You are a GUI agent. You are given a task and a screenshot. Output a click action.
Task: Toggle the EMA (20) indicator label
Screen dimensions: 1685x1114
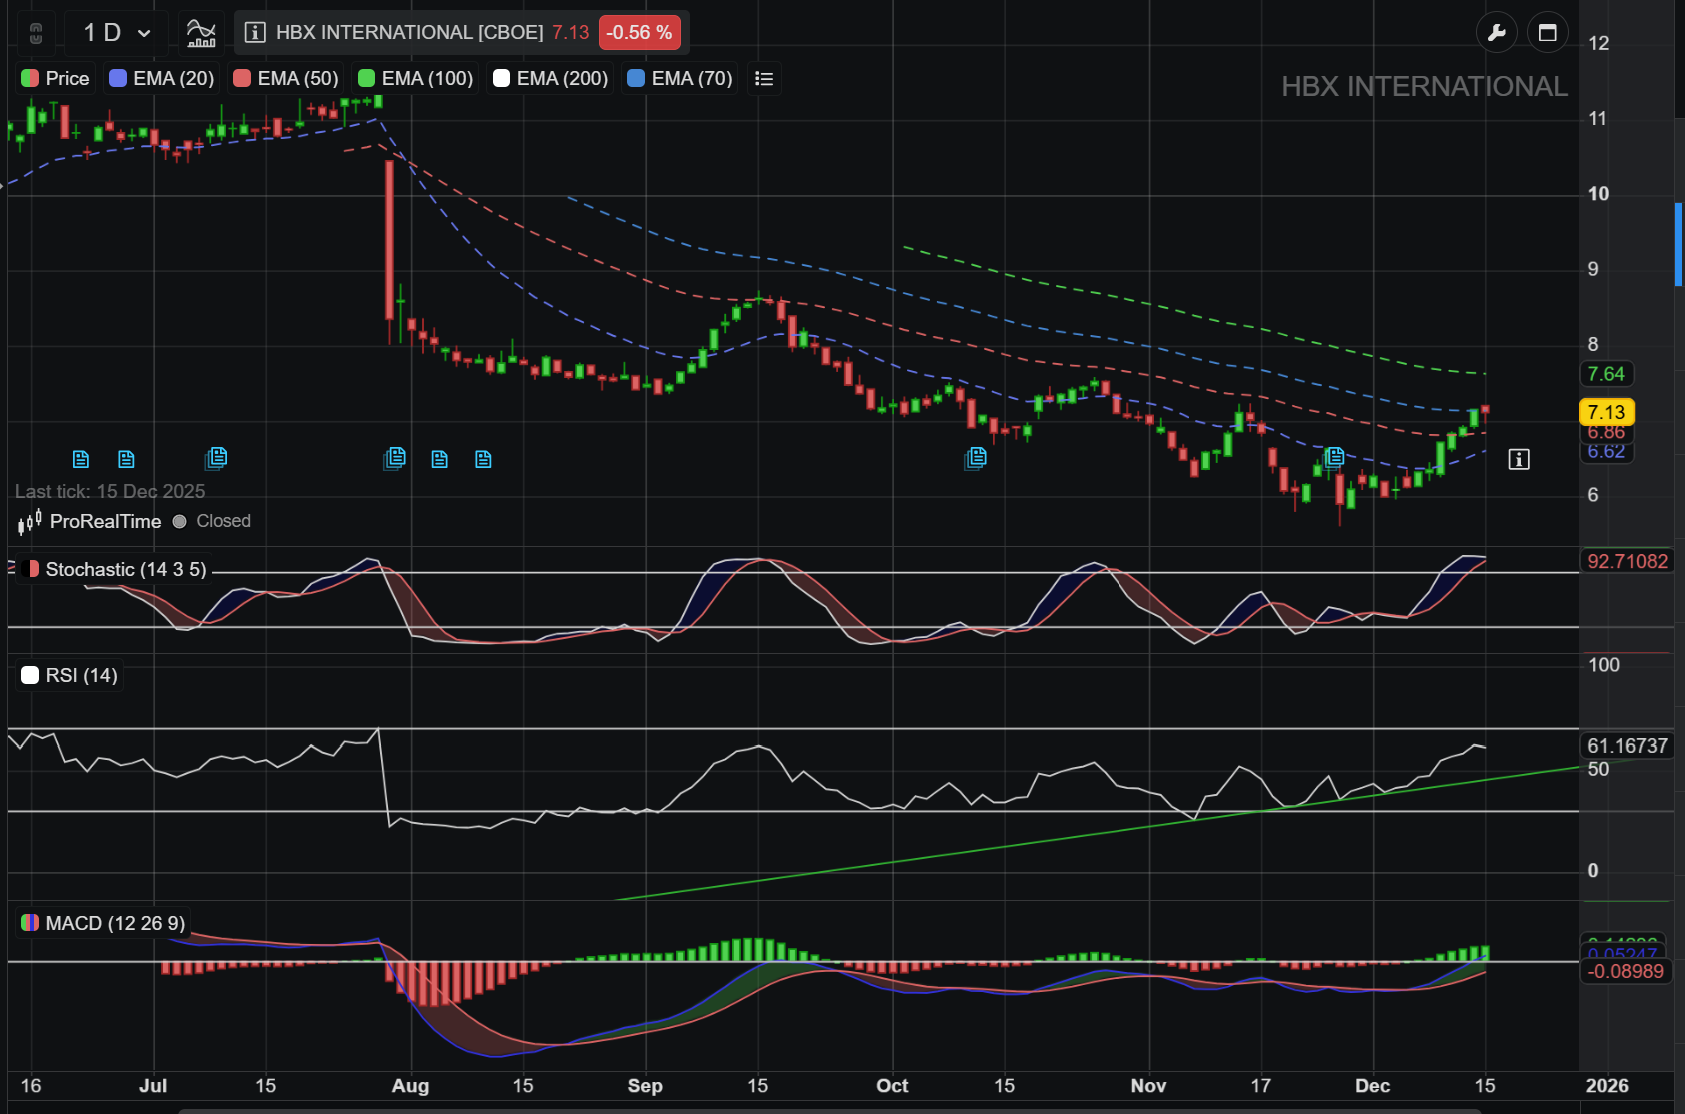point(162,79)
